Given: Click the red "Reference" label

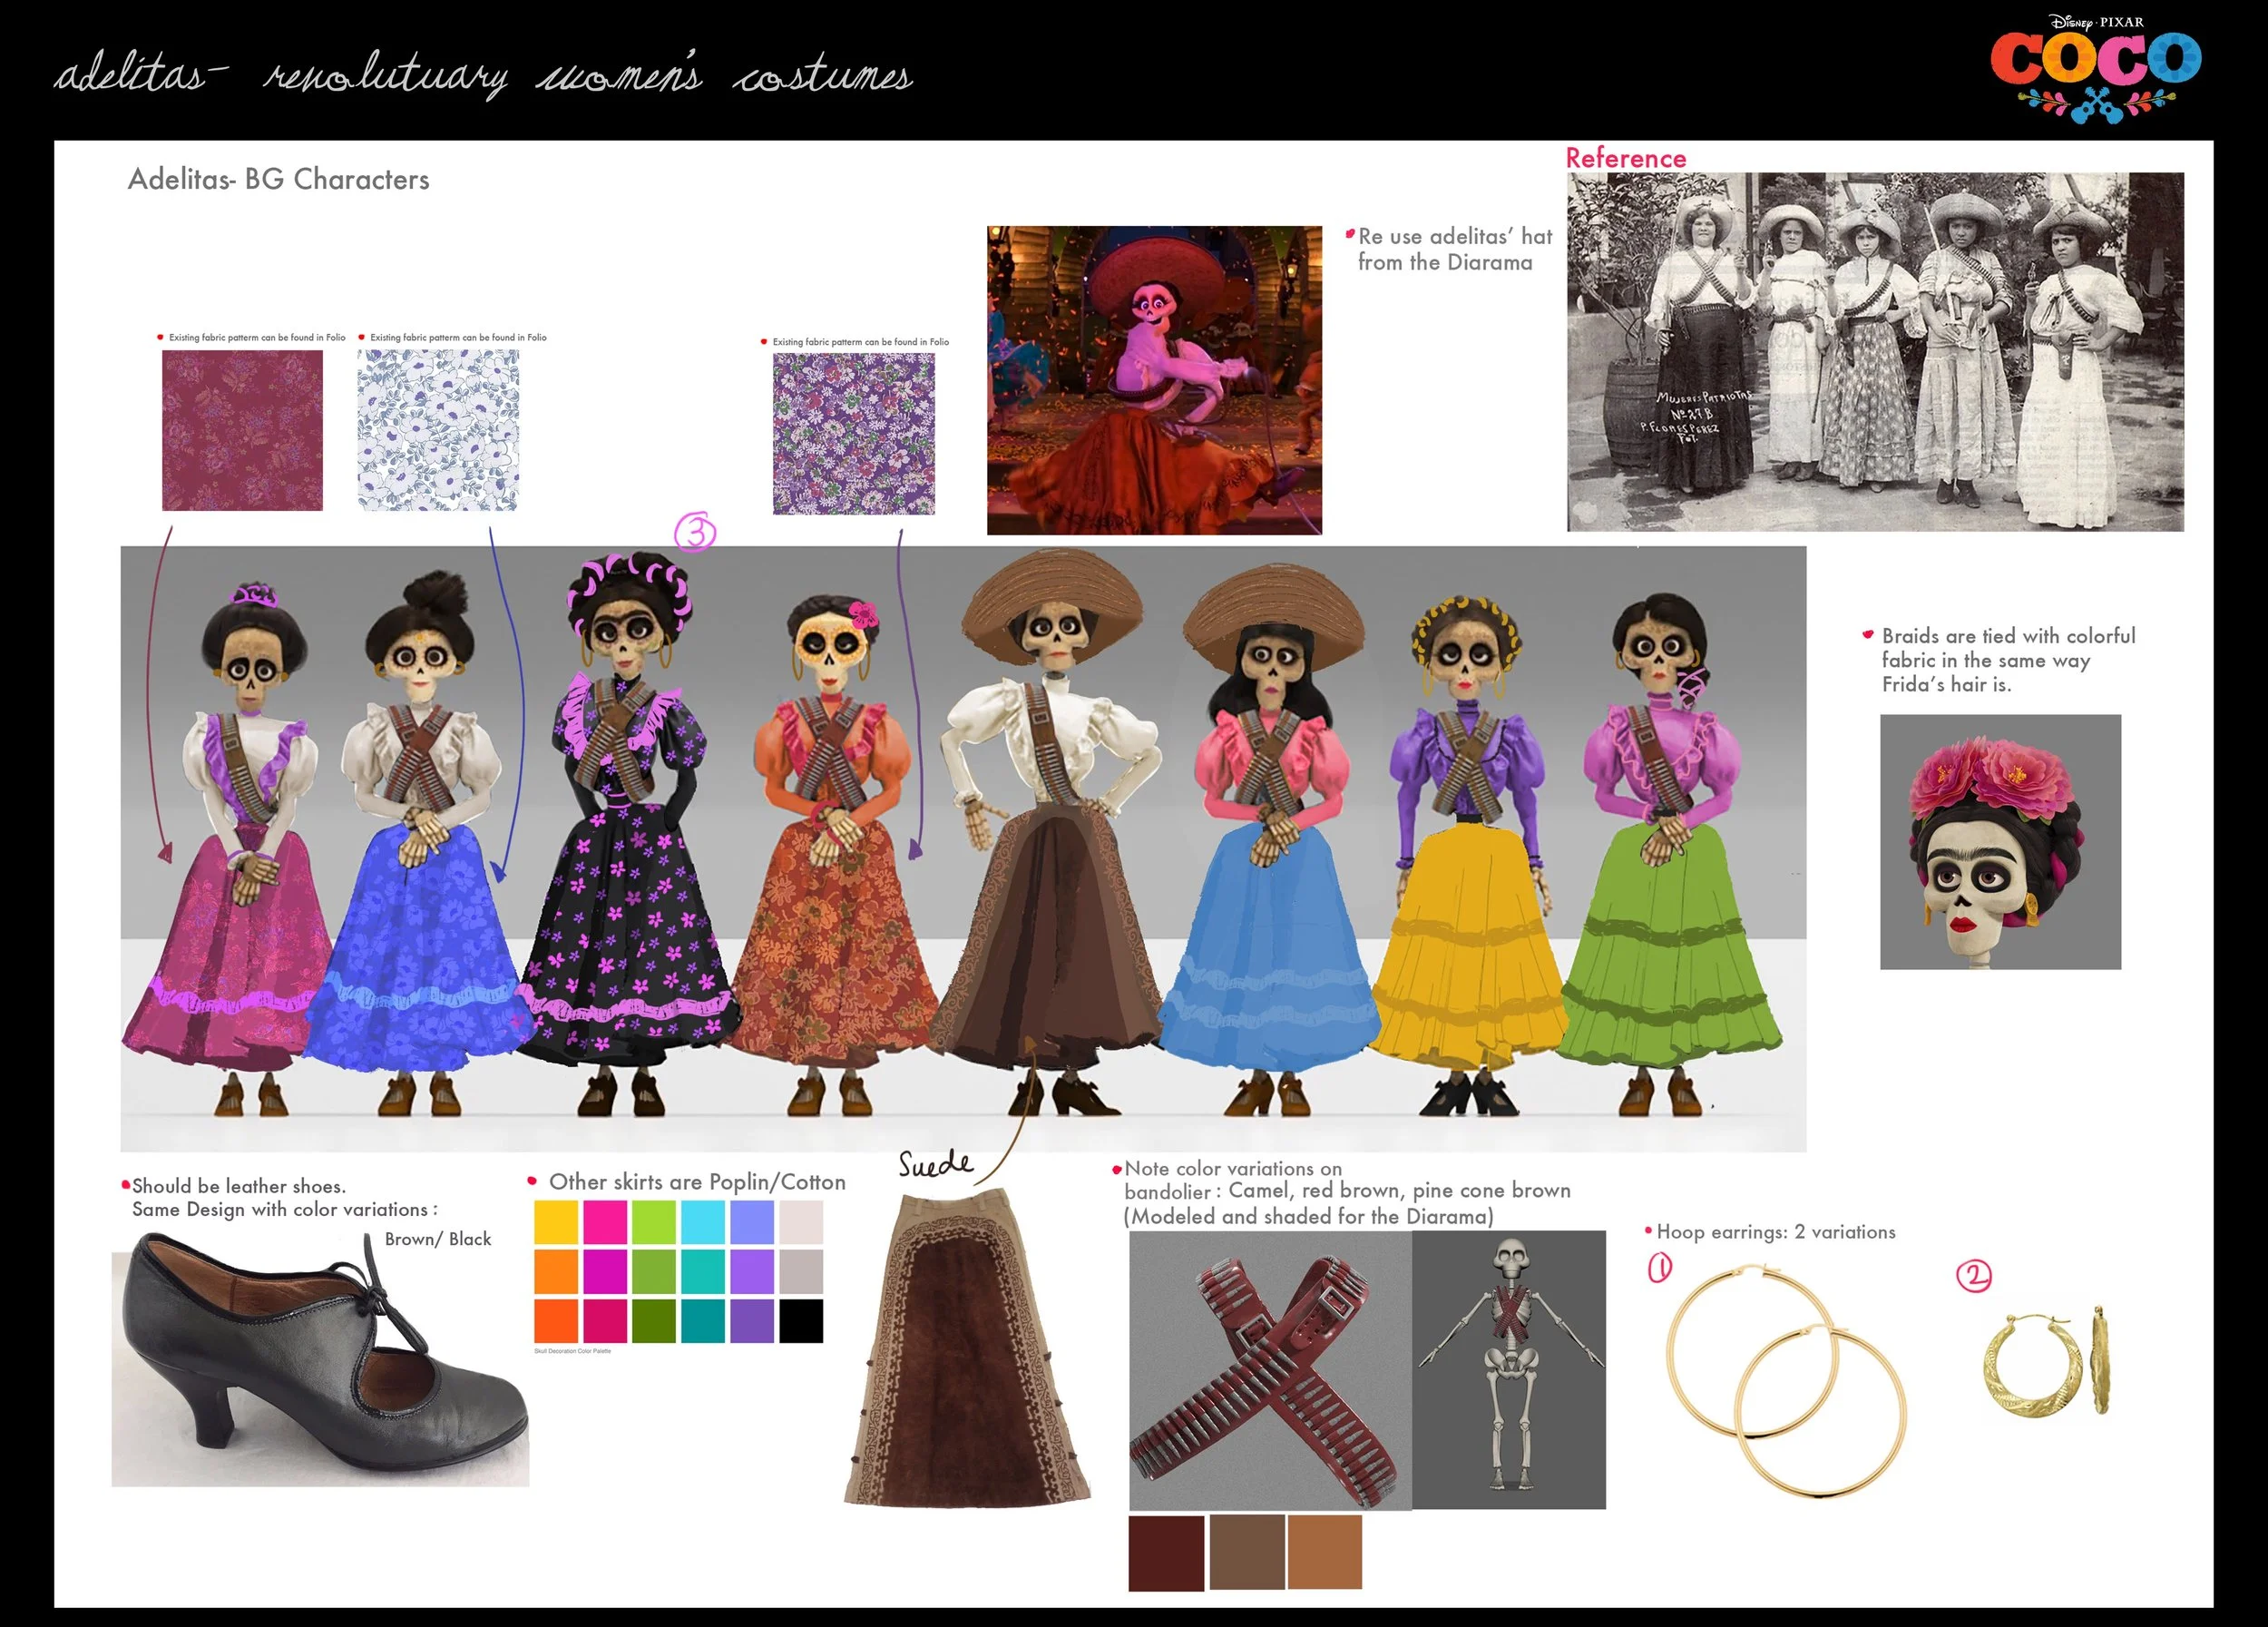Looking at the screenshot, I should pos(1626,158).
